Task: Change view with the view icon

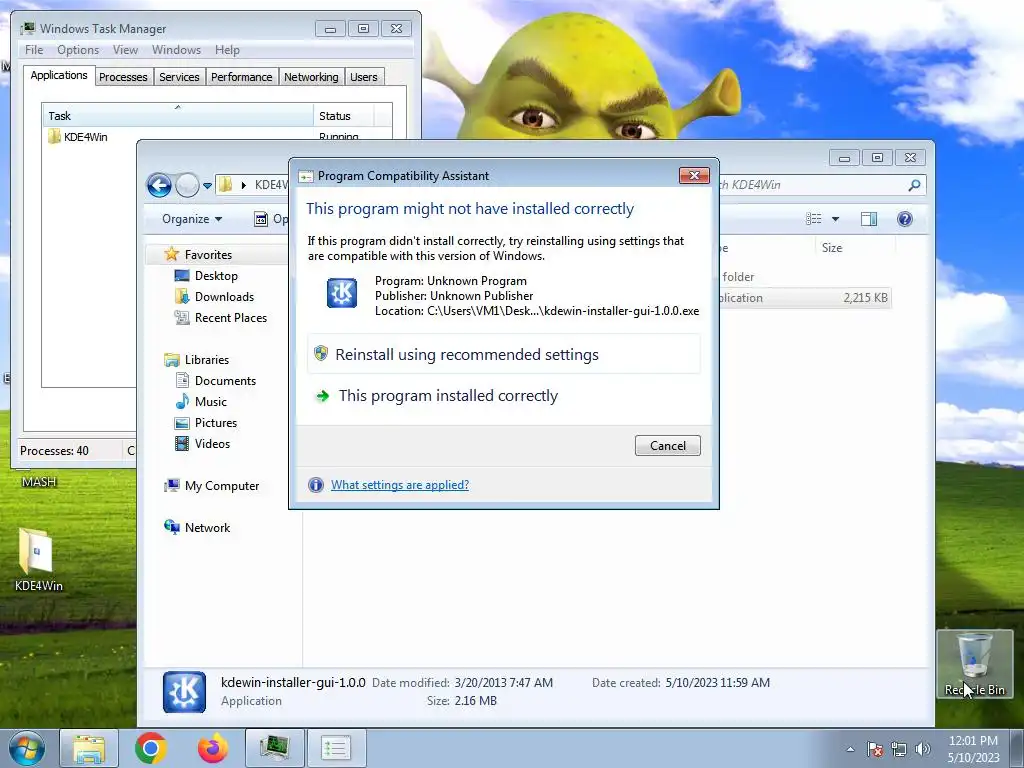Action: pyautogui.click(x=813, y=219)
